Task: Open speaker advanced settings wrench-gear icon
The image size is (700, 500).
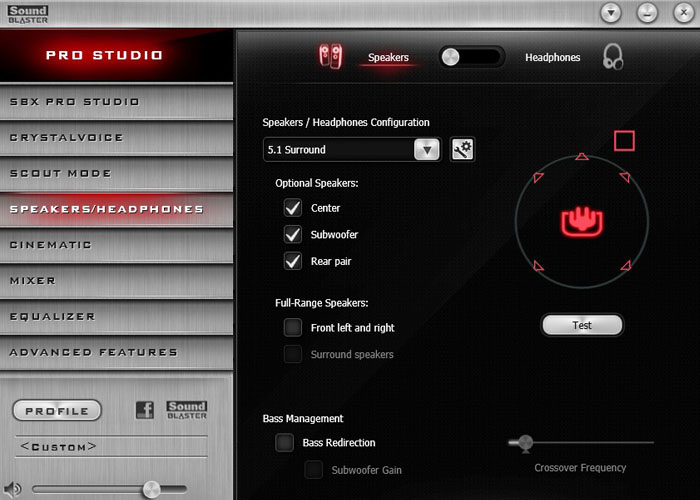Action: click(x=462, y=149)
